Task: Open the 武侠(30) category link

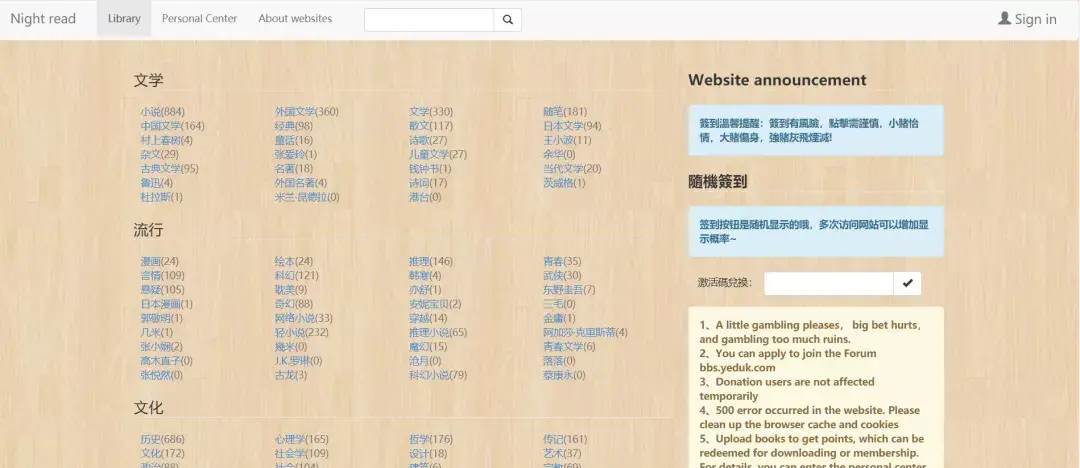Action: tap(562, 275)
